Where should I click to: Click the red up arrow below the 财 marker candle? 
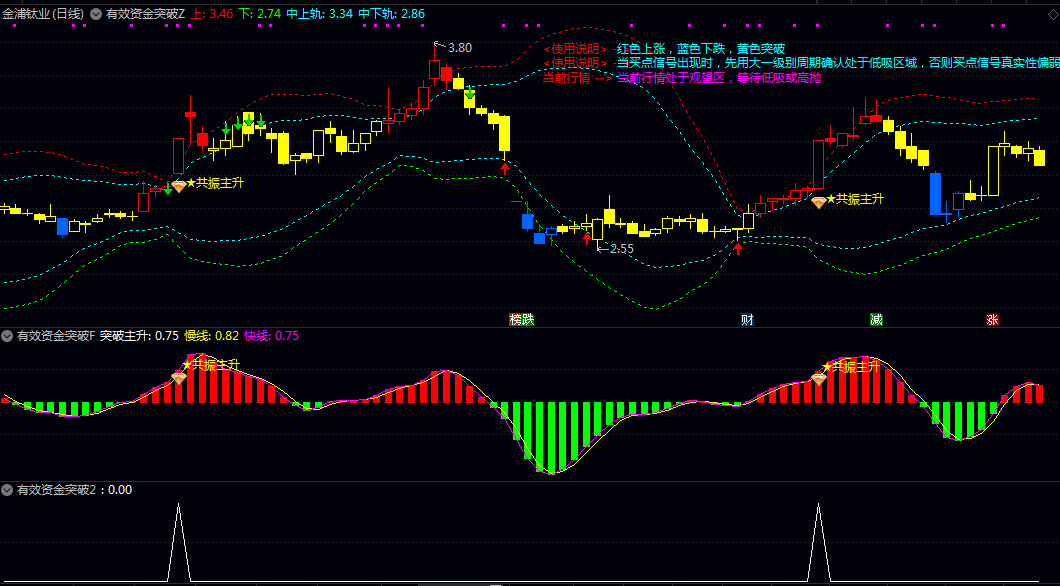click(x=738, y=248)
